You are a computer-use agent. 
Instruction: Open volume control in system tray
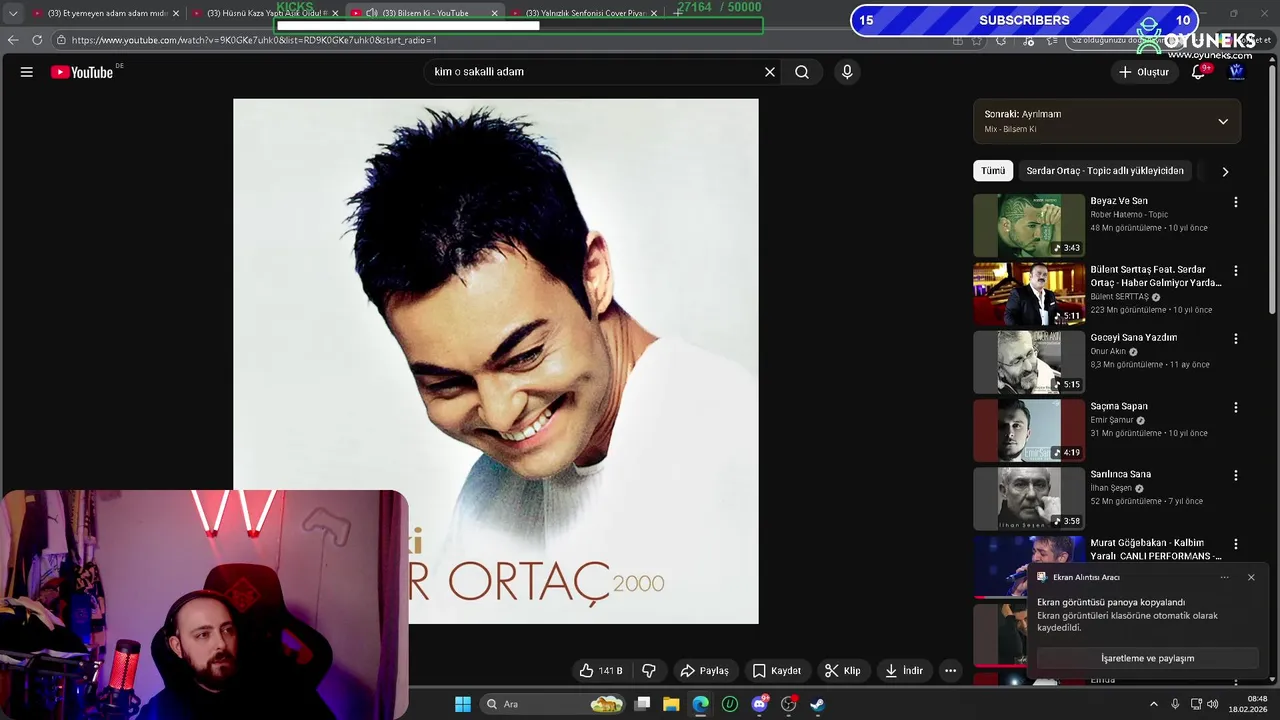pyautogui.click(x=1214, y=704)
